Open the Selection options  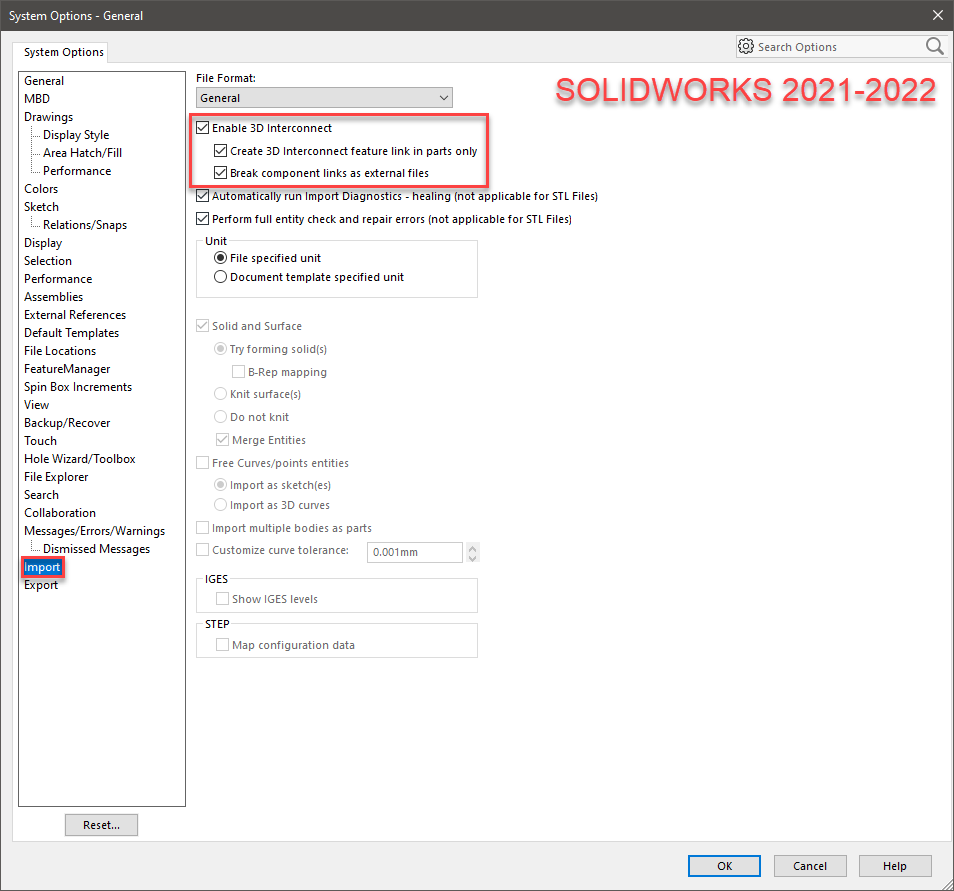[48, 260]
